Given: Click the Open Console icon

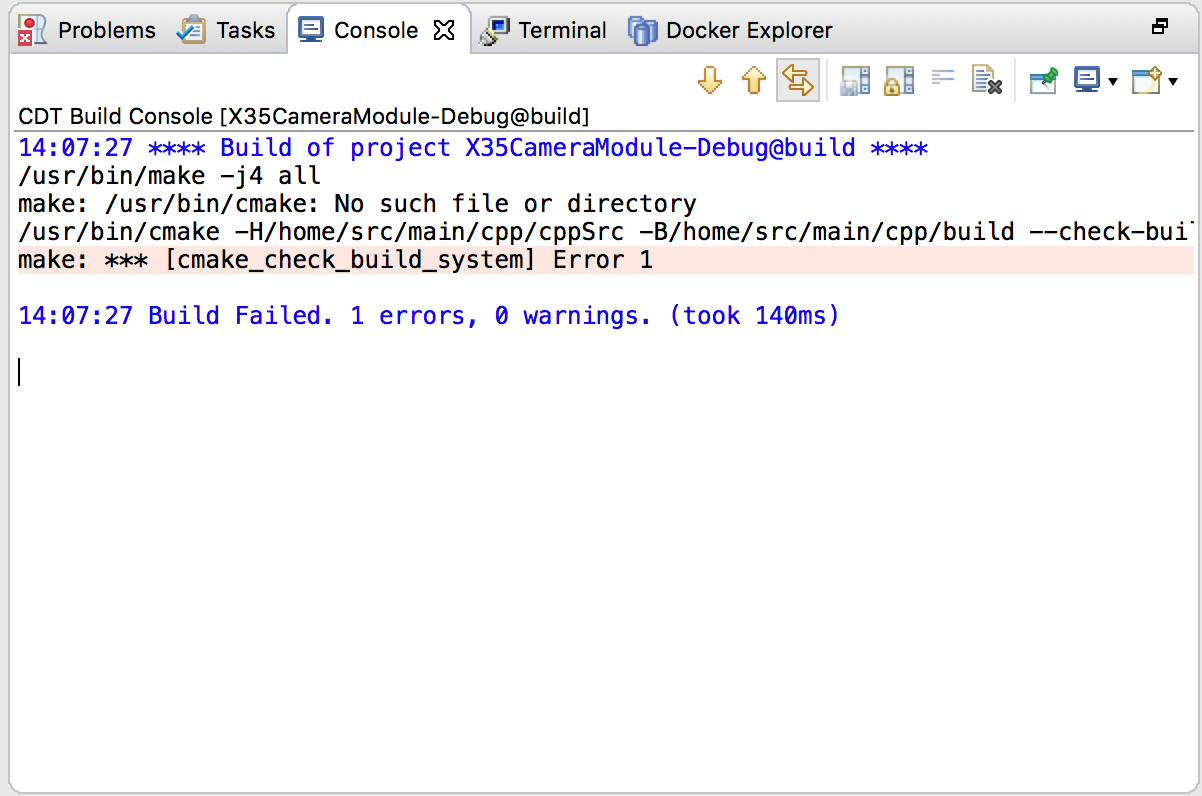Looking at the screenshot, I should click(x=1145, y=81).
